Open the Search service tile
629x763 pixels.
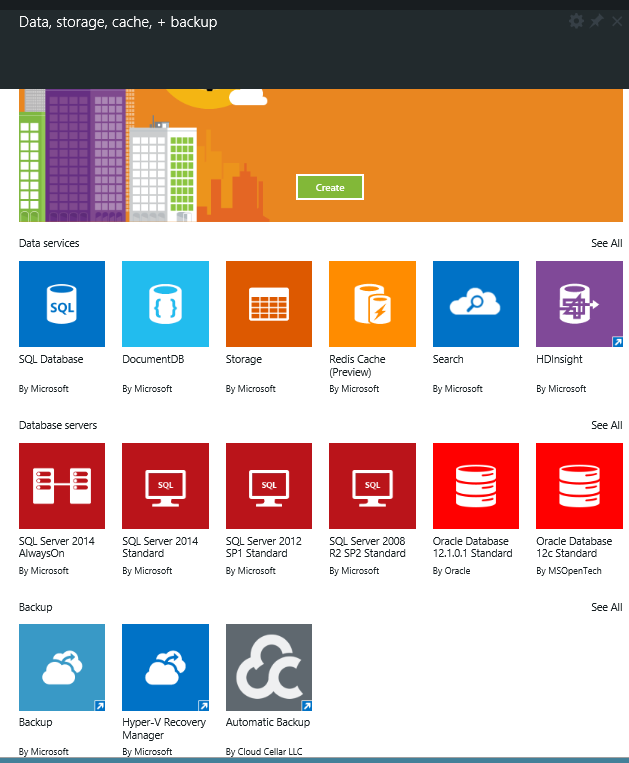click(476, 304)
